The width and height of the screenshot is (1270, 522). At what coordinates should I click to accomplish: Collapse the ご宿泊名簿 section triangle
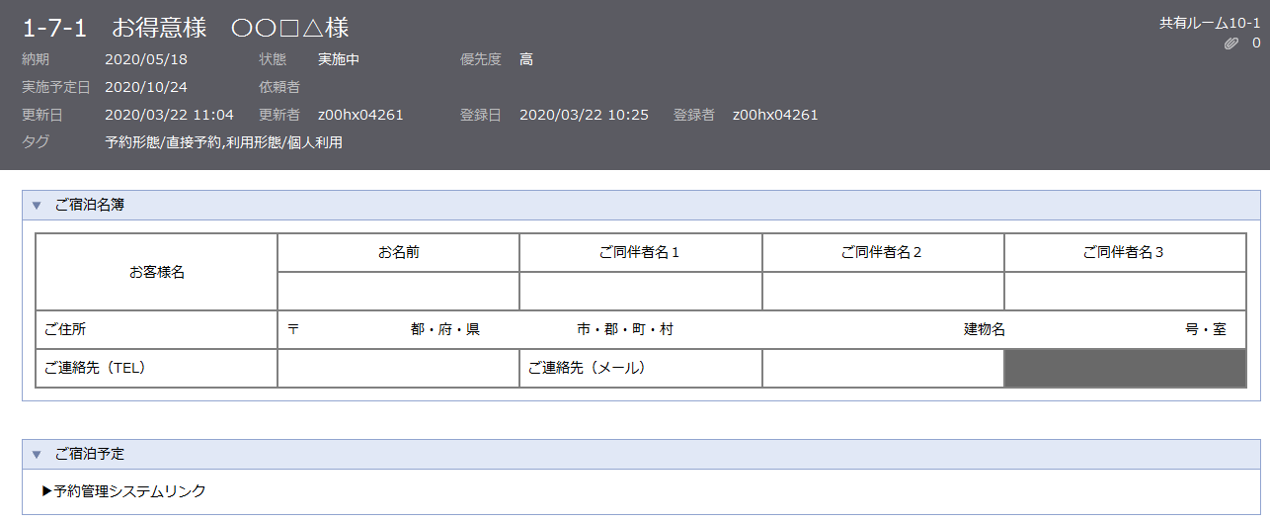tap(36, 205)
